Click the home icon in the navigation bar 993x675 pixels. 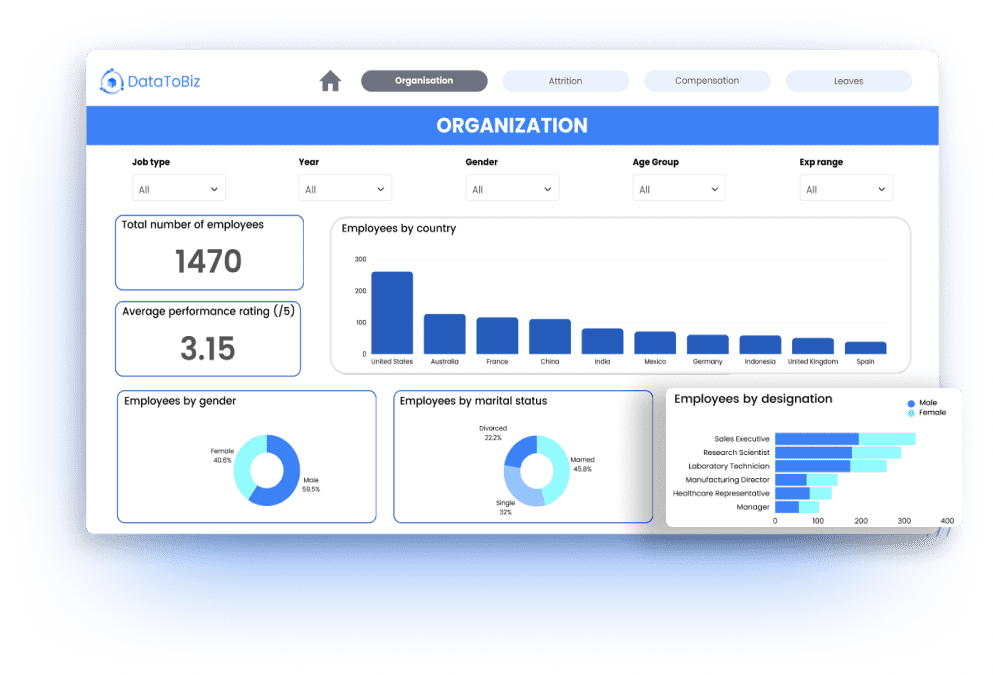[330, 81]
